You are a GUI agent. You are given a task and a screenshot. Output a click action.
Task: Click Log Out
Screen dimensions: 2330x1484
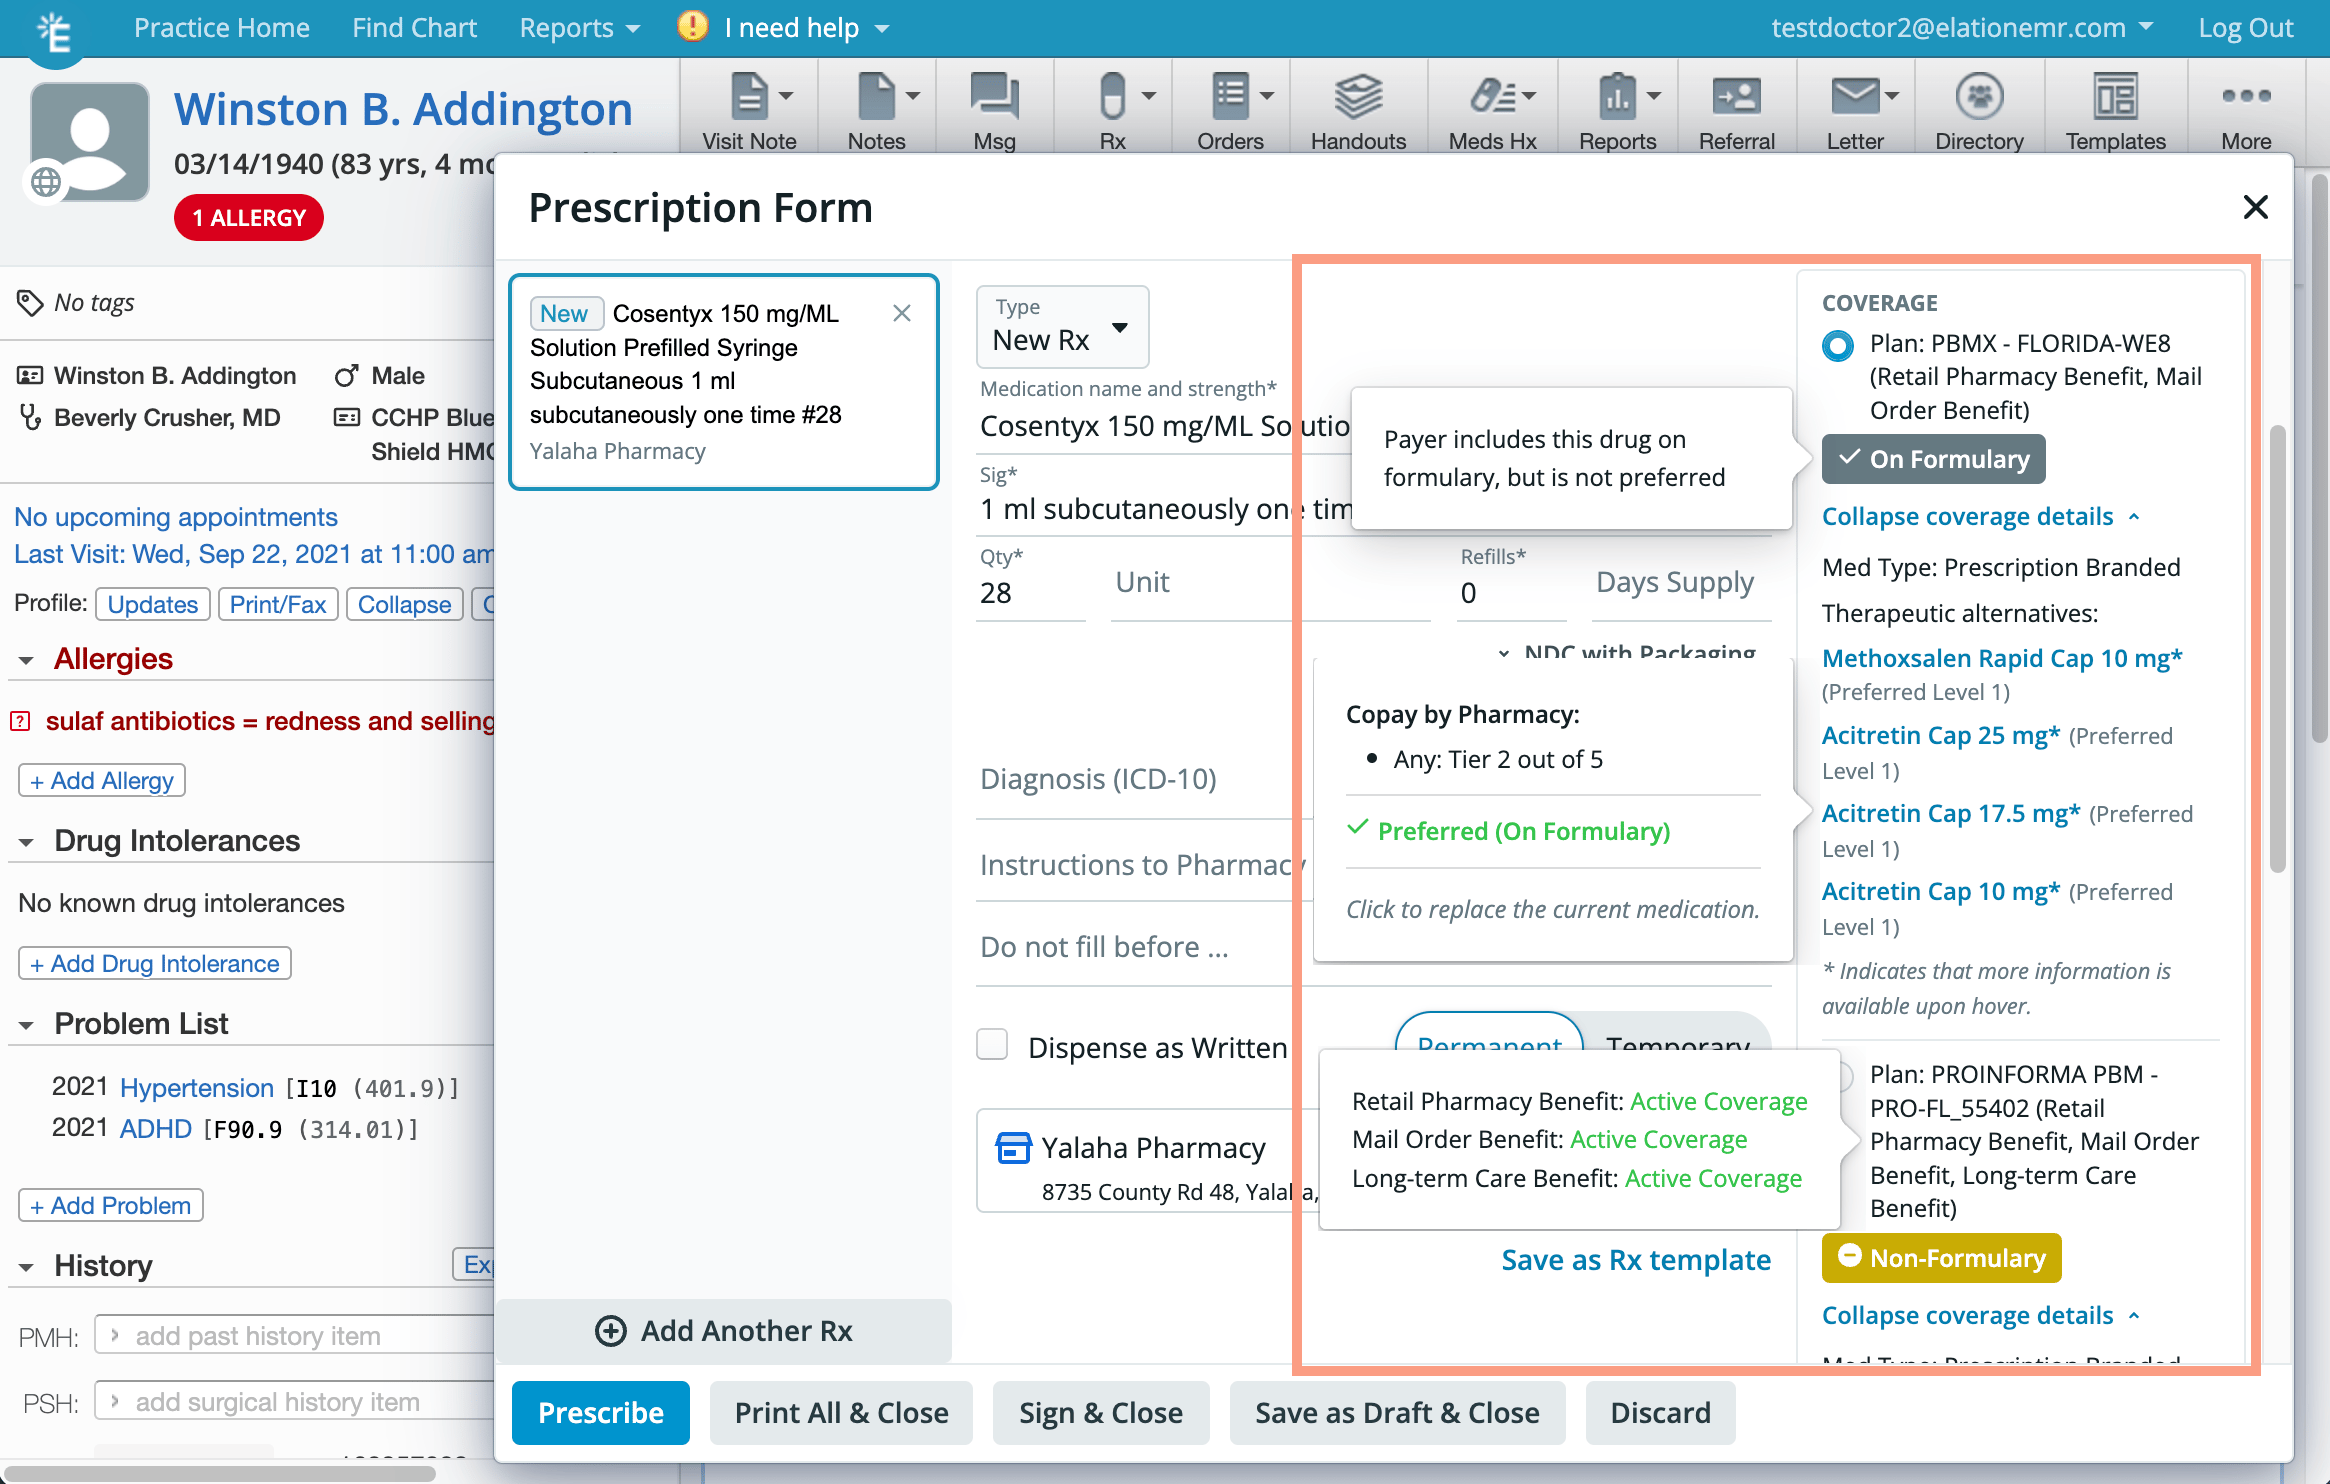point(2246,28)
